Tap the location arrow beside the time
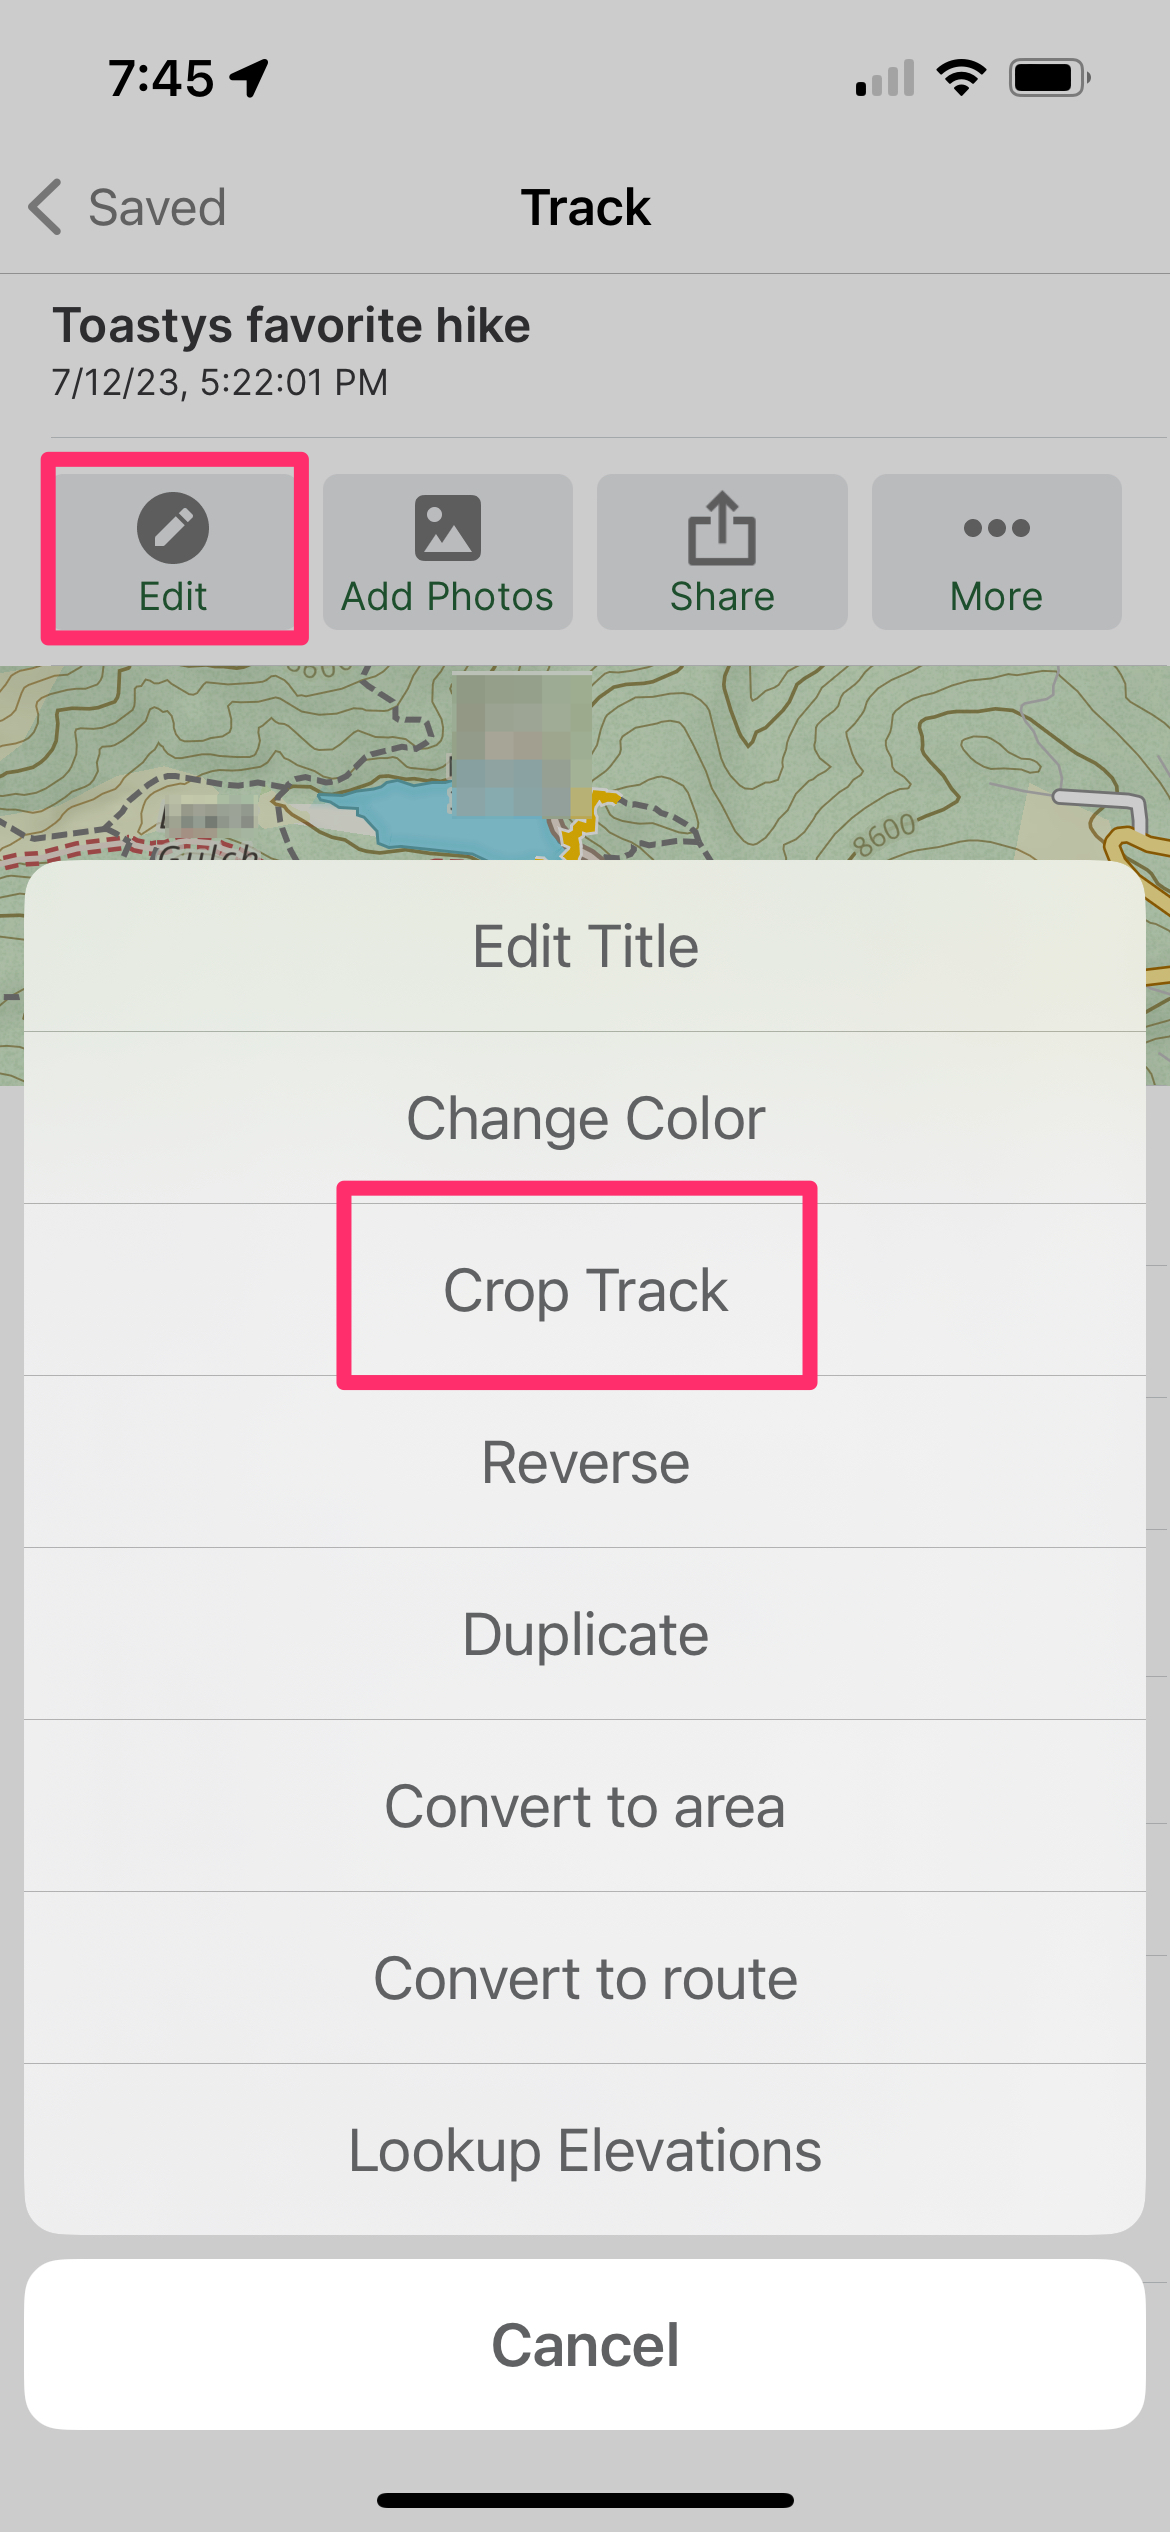Screen dimensions: 1170x2532 pos(249,78)
